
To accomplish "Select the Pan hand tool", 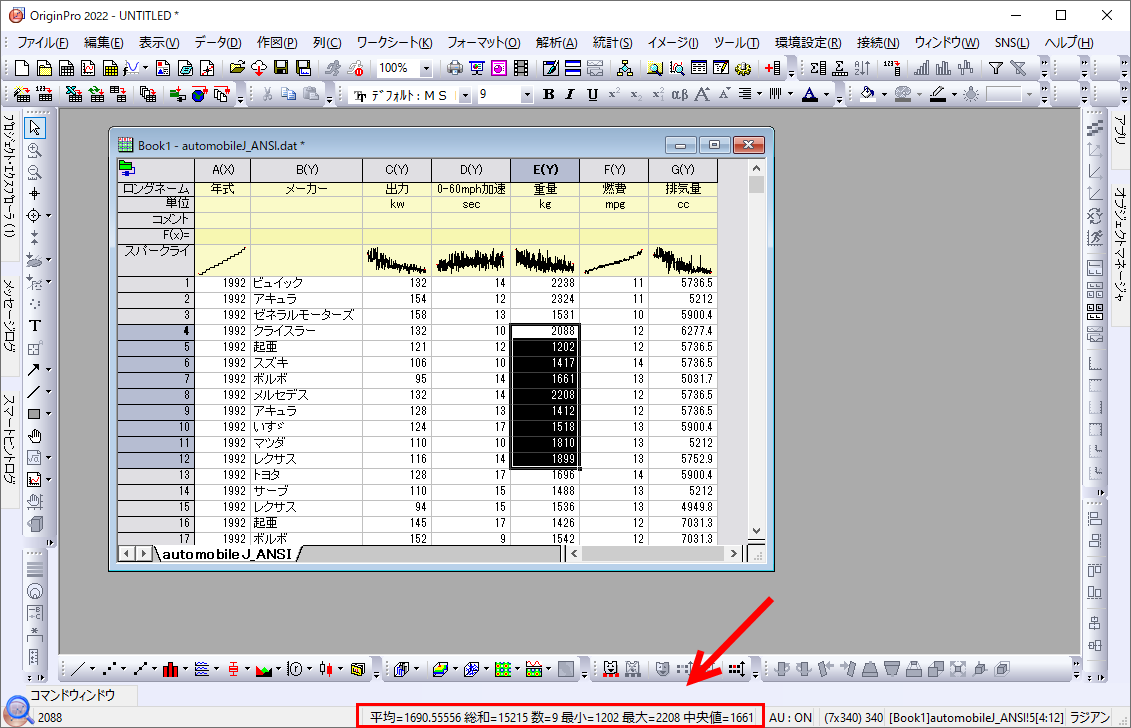I will pos(34,436).
